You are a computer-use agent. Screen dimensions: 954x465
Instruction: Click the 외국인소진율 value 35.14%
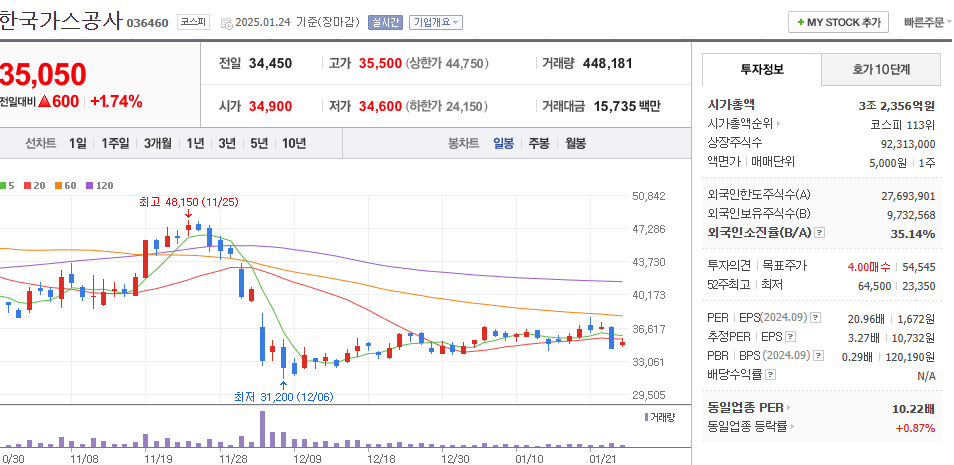[913, 234]
